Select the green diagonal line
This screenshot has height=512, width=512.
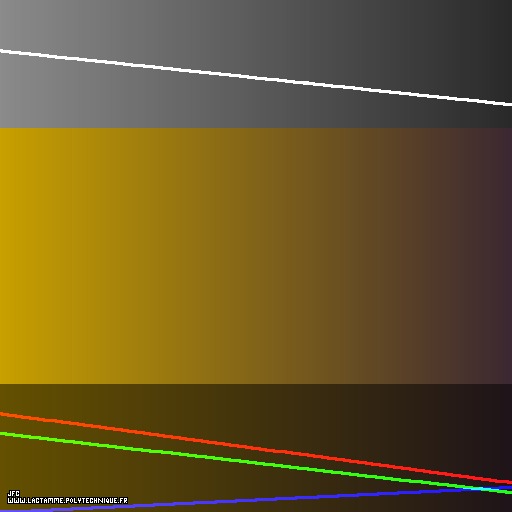tap(256, 463)
